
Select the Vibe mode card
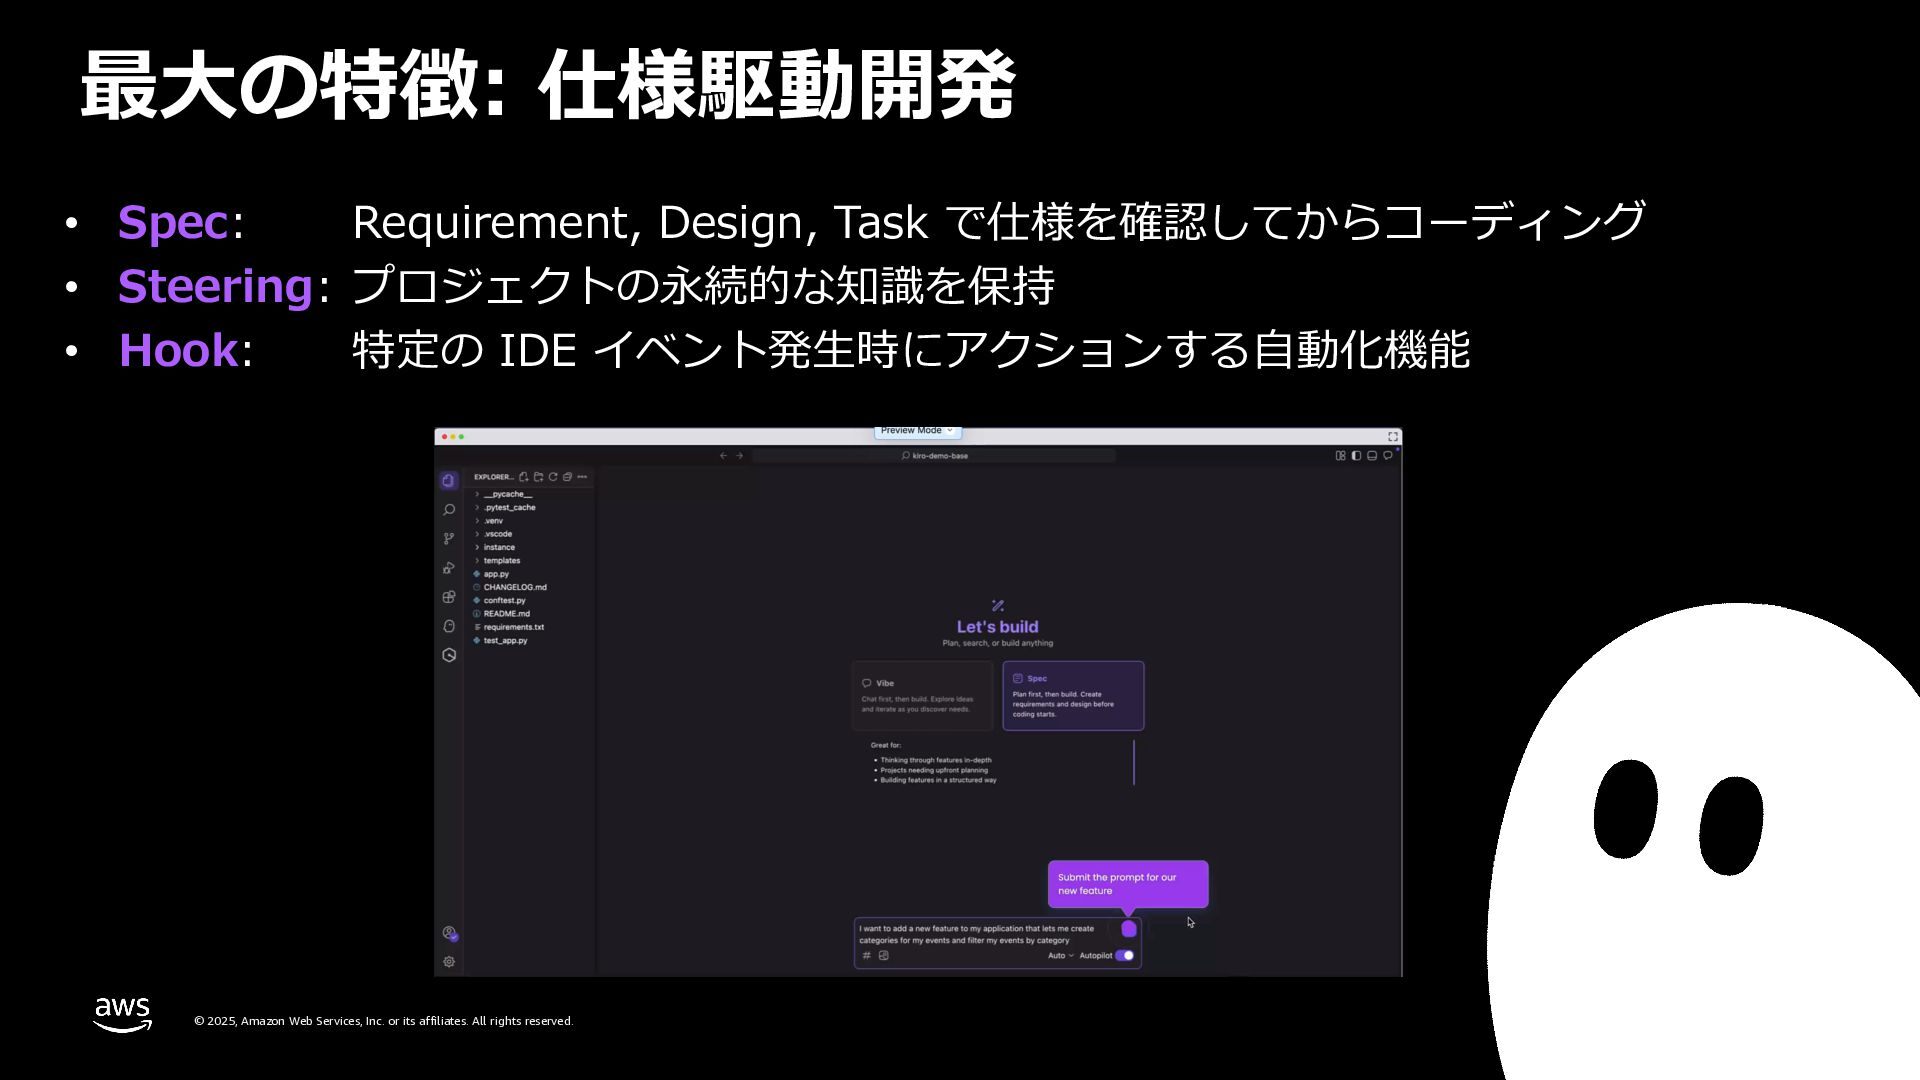pyautogui.click(x=922, y=696)
